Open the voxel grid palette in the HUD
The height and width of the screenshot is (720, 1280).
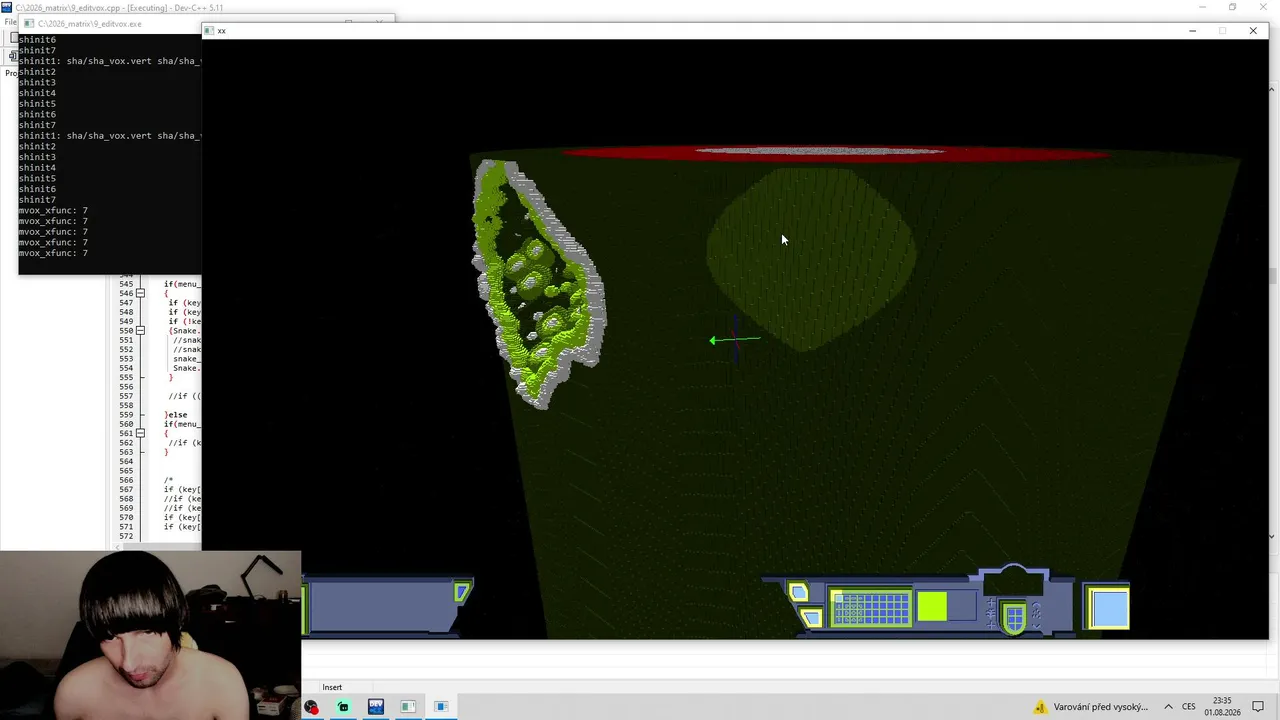pyautogui.click(x=871, y=608)
